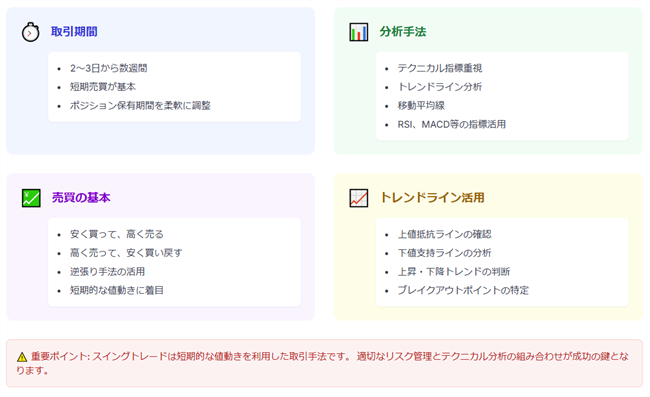650x397 pixels.
Task: Click the RSI、MACD等の指標活用 item
Action: (451, 124)
